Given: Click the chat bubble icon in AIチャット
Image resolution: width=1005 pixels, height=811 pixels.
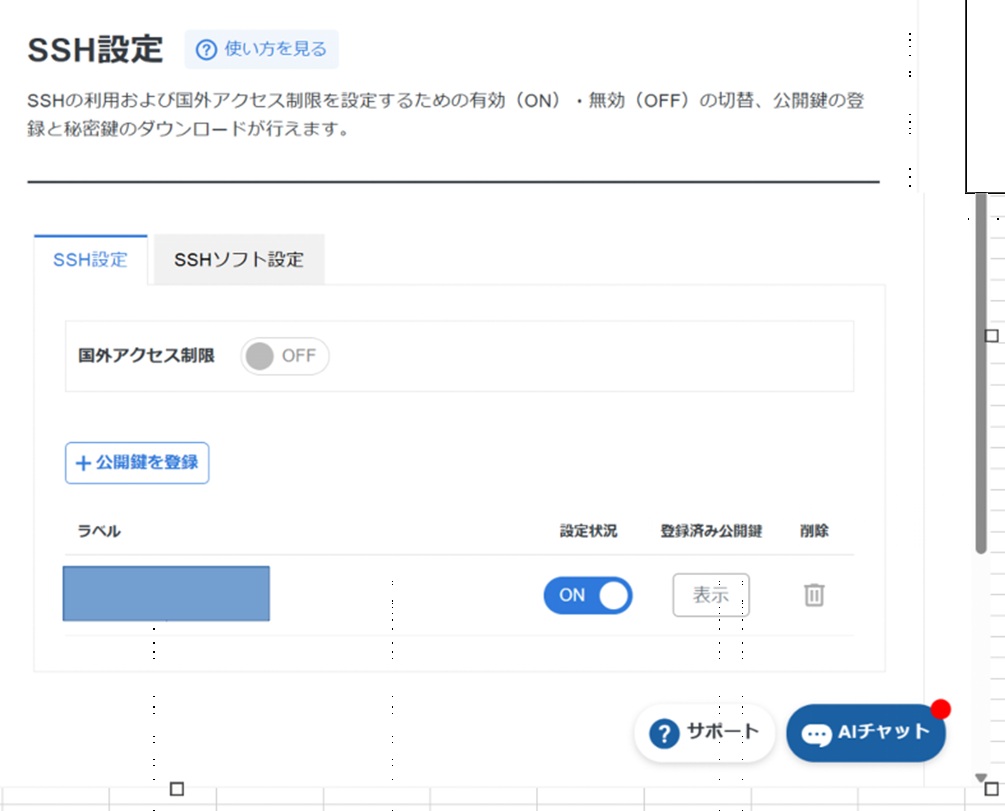Looking at the screenshot, I should pos(816,734).
